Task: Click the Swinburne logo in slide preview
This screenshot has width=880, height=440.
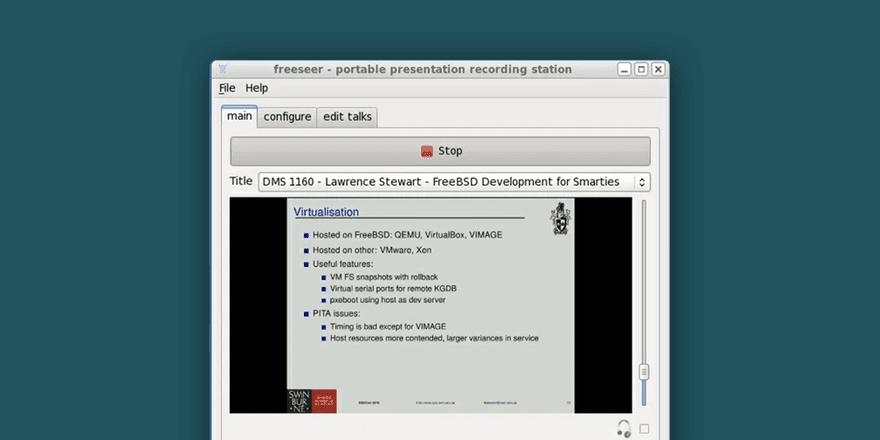Action: coord(312,400)
